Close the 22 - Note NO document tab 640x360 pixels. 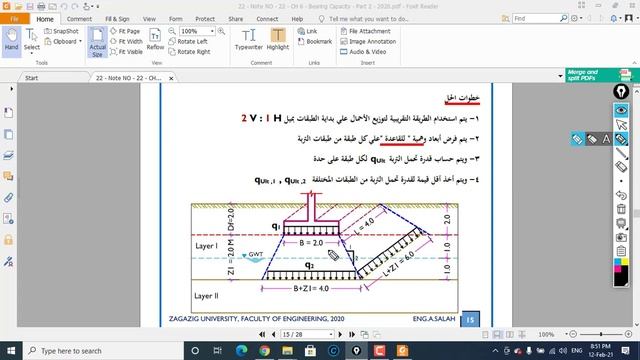point(171,78)
